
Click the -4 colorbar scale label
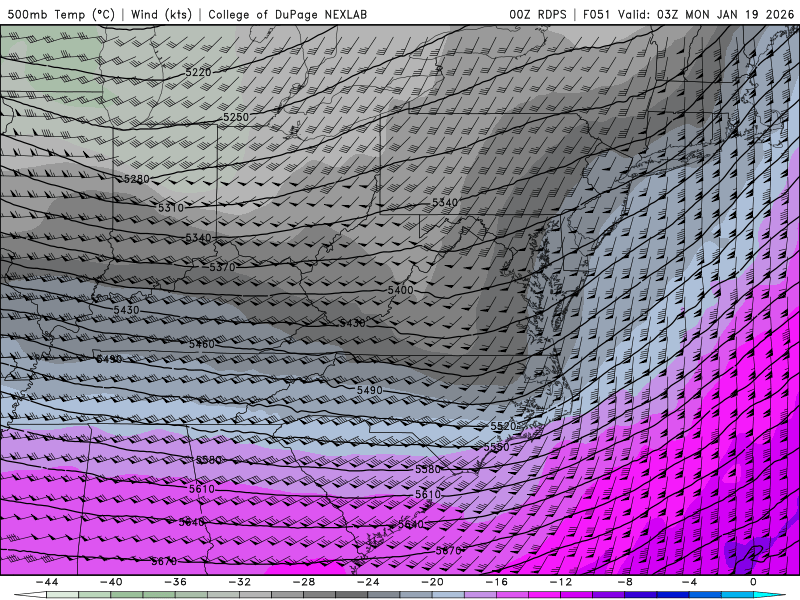click(690, 582)
